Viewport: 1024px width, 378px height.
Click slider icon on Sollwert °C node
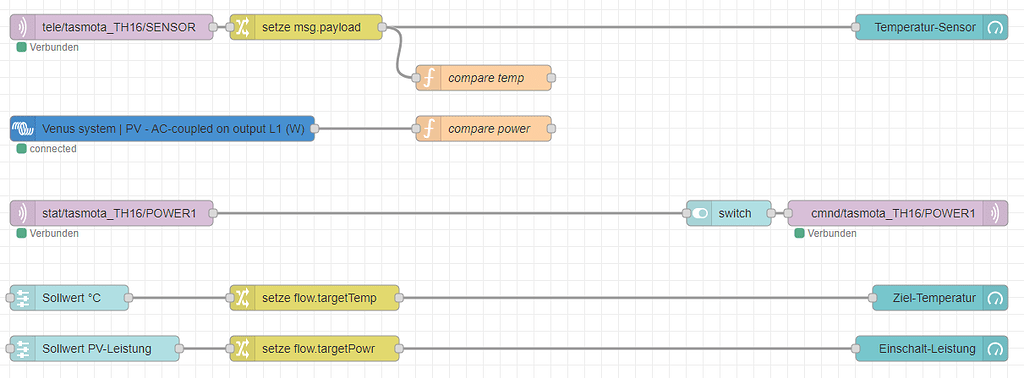(x=22, y=298)
